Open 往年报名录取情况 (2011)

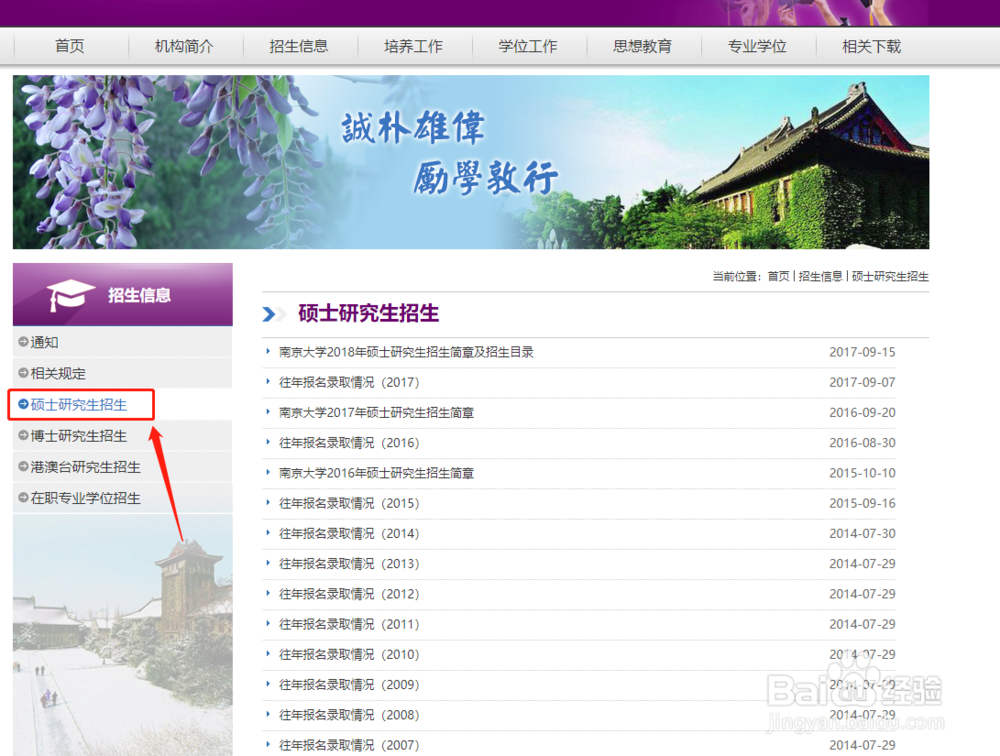[x=349, y=624]
